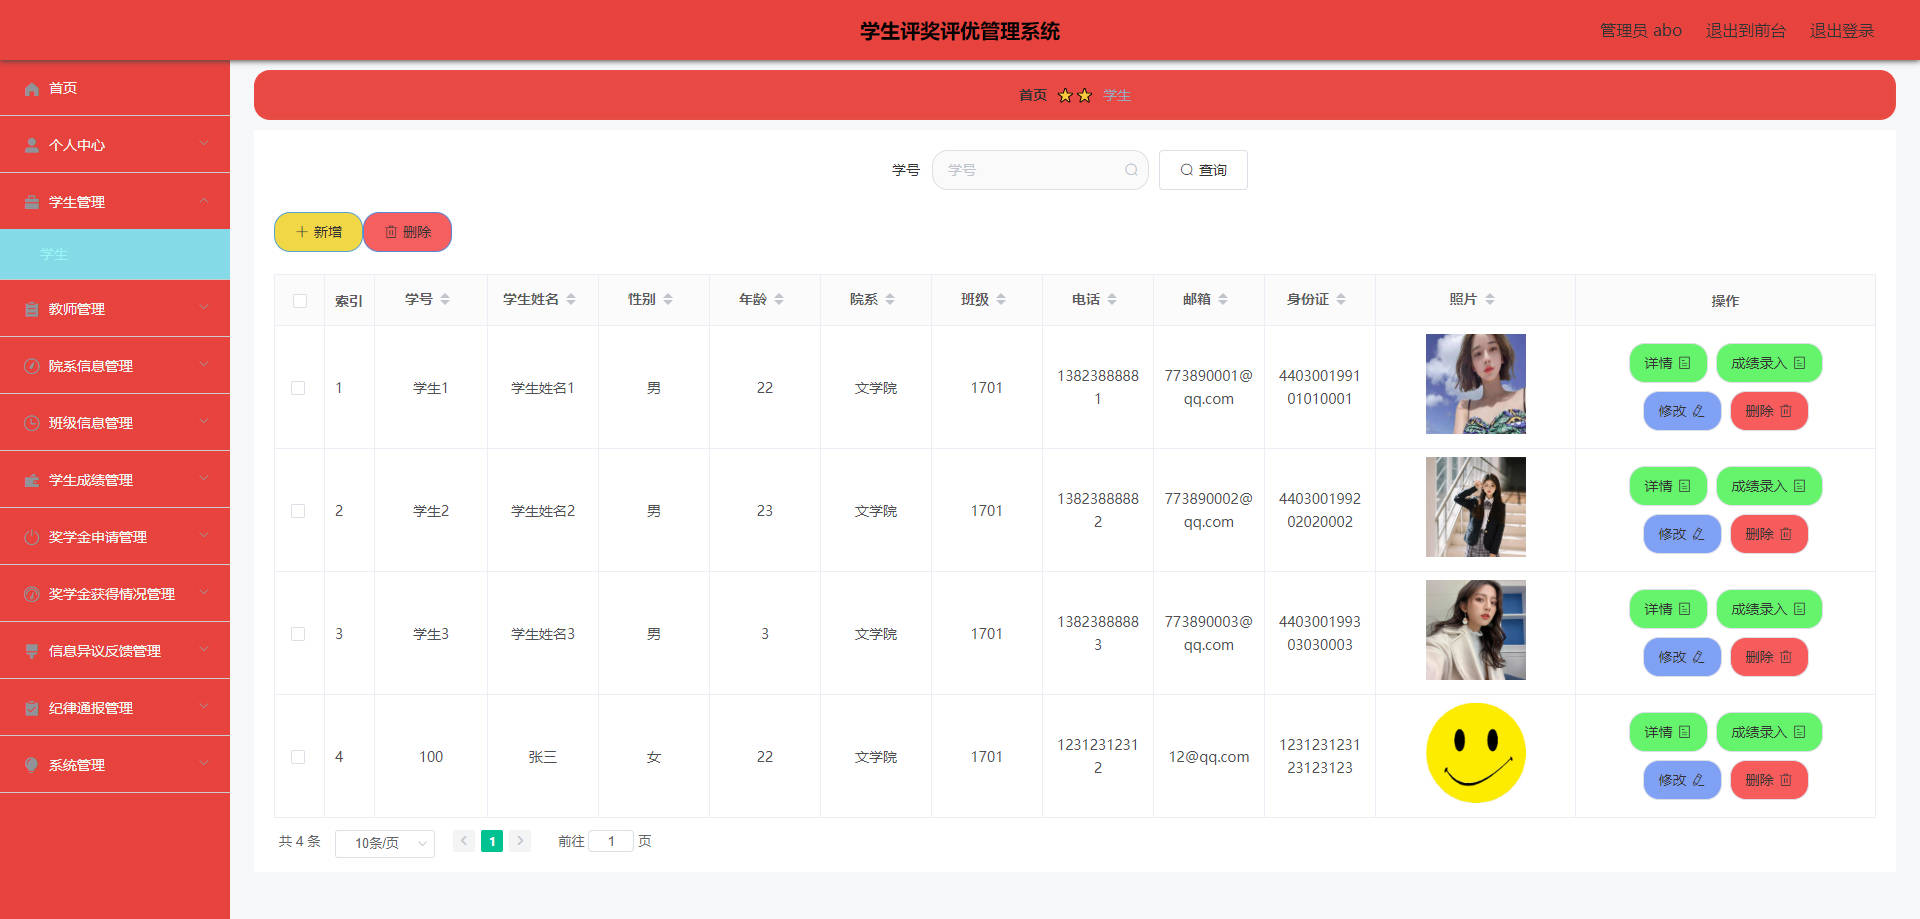Screen dimensions: 1920x919
Task: Select the 学生 submenu item
Action: 115,255
